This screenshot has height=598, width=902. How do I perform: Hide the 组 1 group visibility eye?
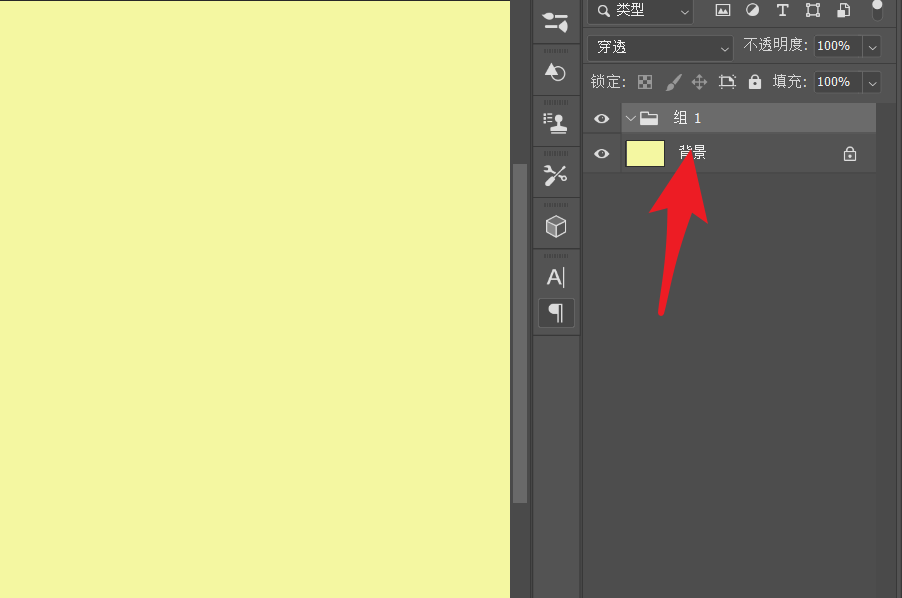pos(601,119)
